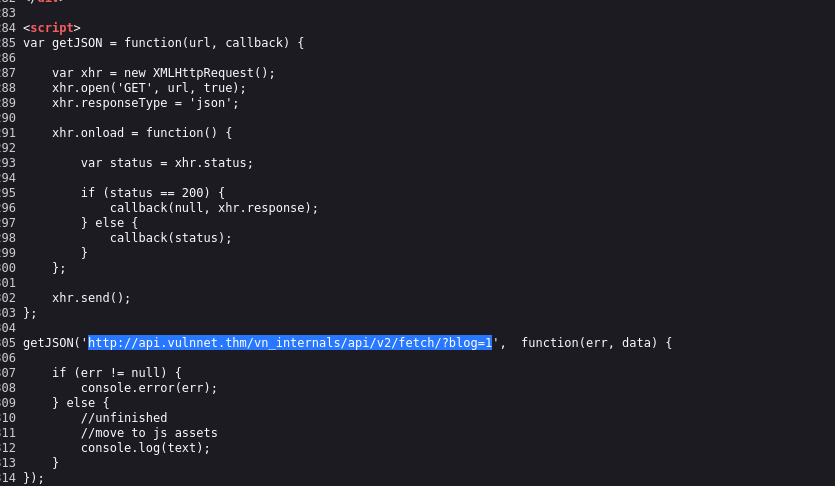Click the //unfinished comment
The height and width of the screenshot is (486, 835).
point(124,418)
